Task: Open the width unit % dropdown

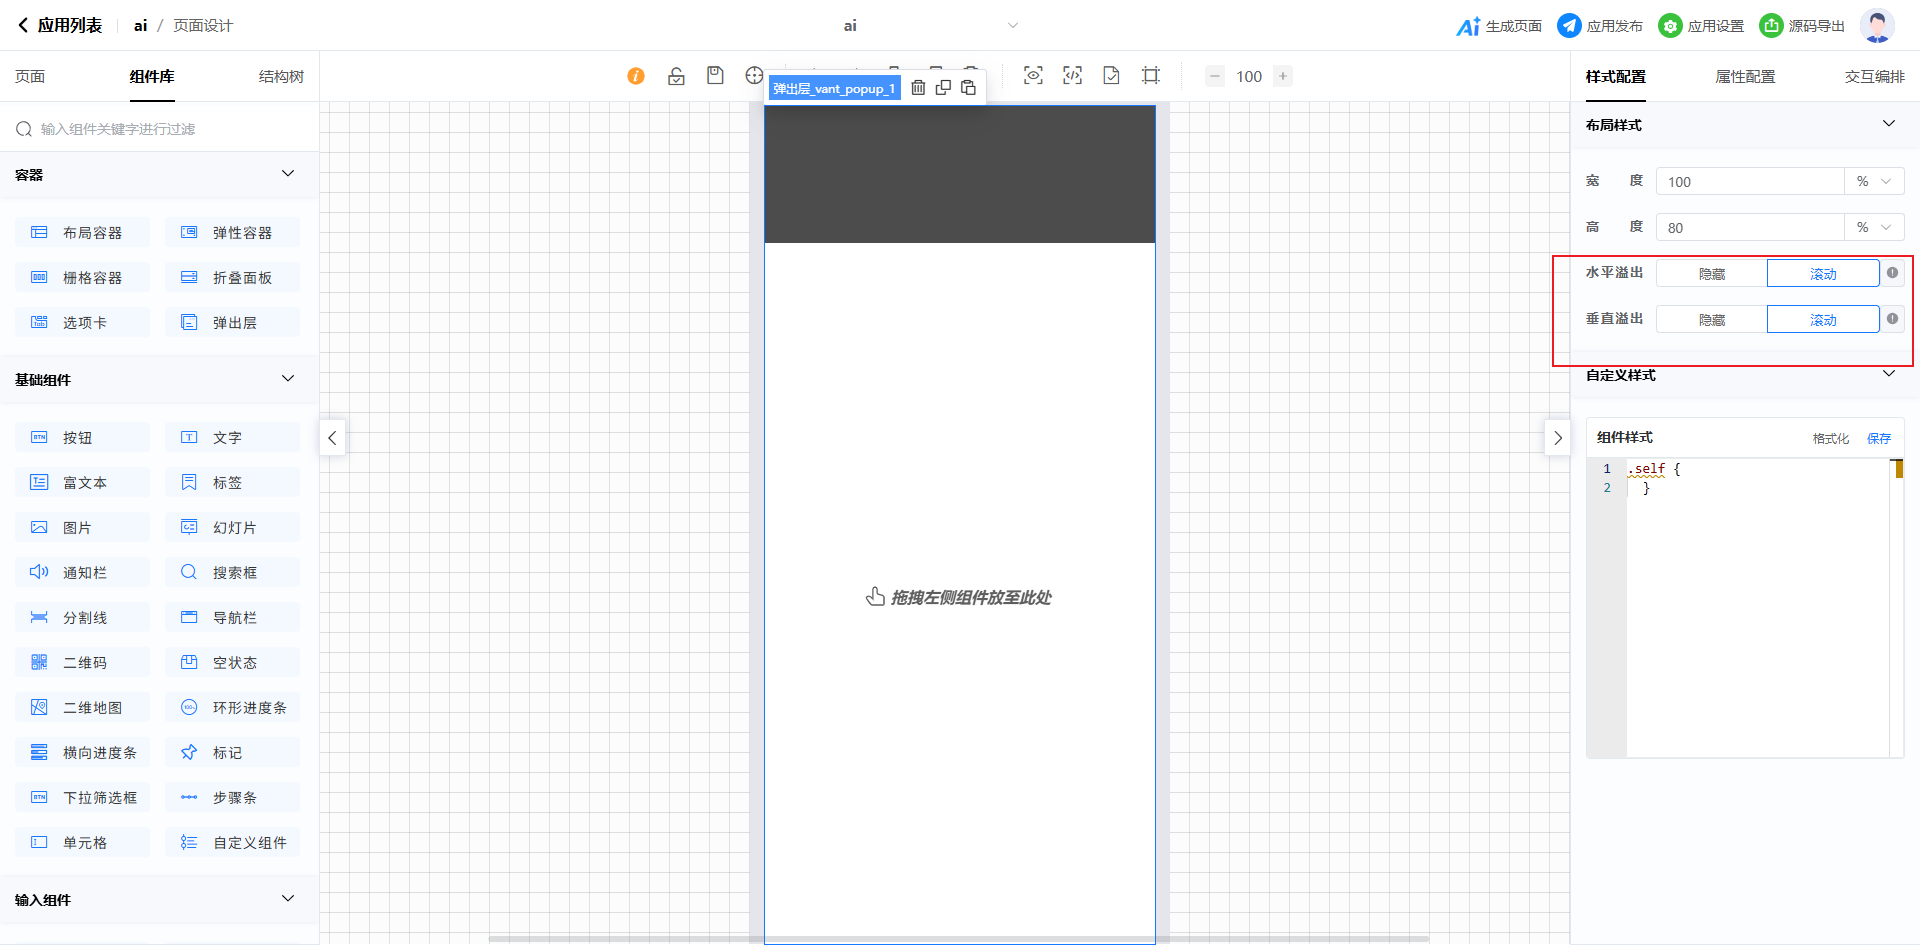Action: (x=1874, y=182)
